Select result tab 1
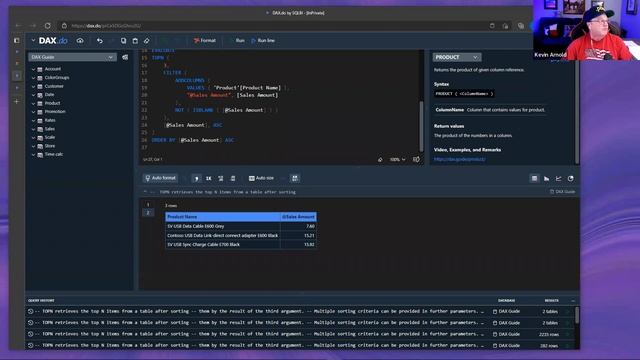Image resolution: width=640 pixels, height=360 pixels. pyautogui.click(x=148, y=204)
